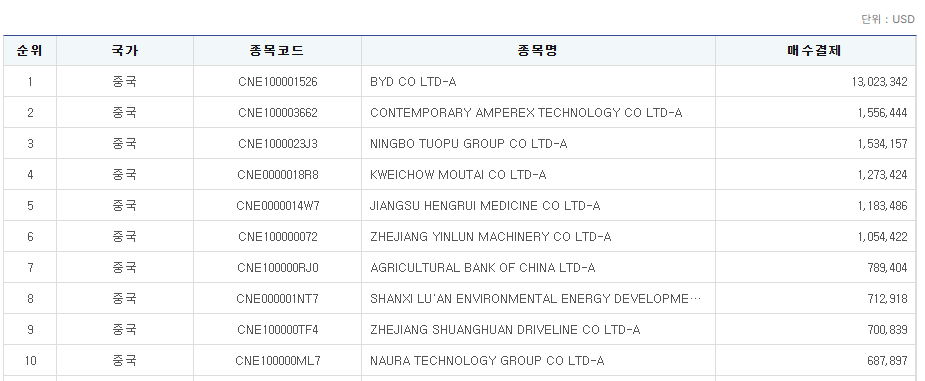
Task: Click code CNE100000ML7
Action: point(277,361)
